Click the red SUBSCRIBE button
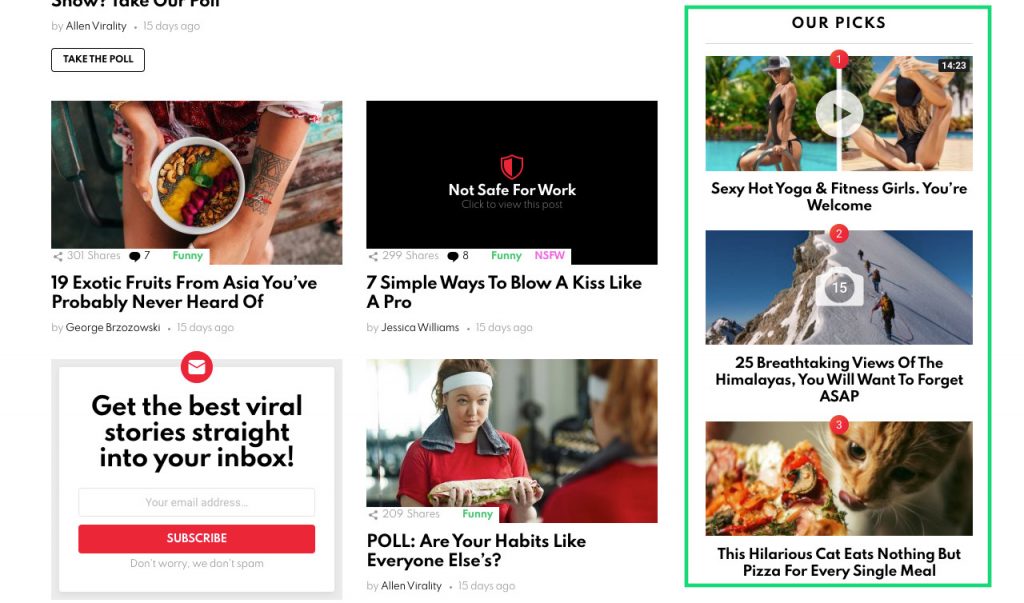 tap(197, 538)
